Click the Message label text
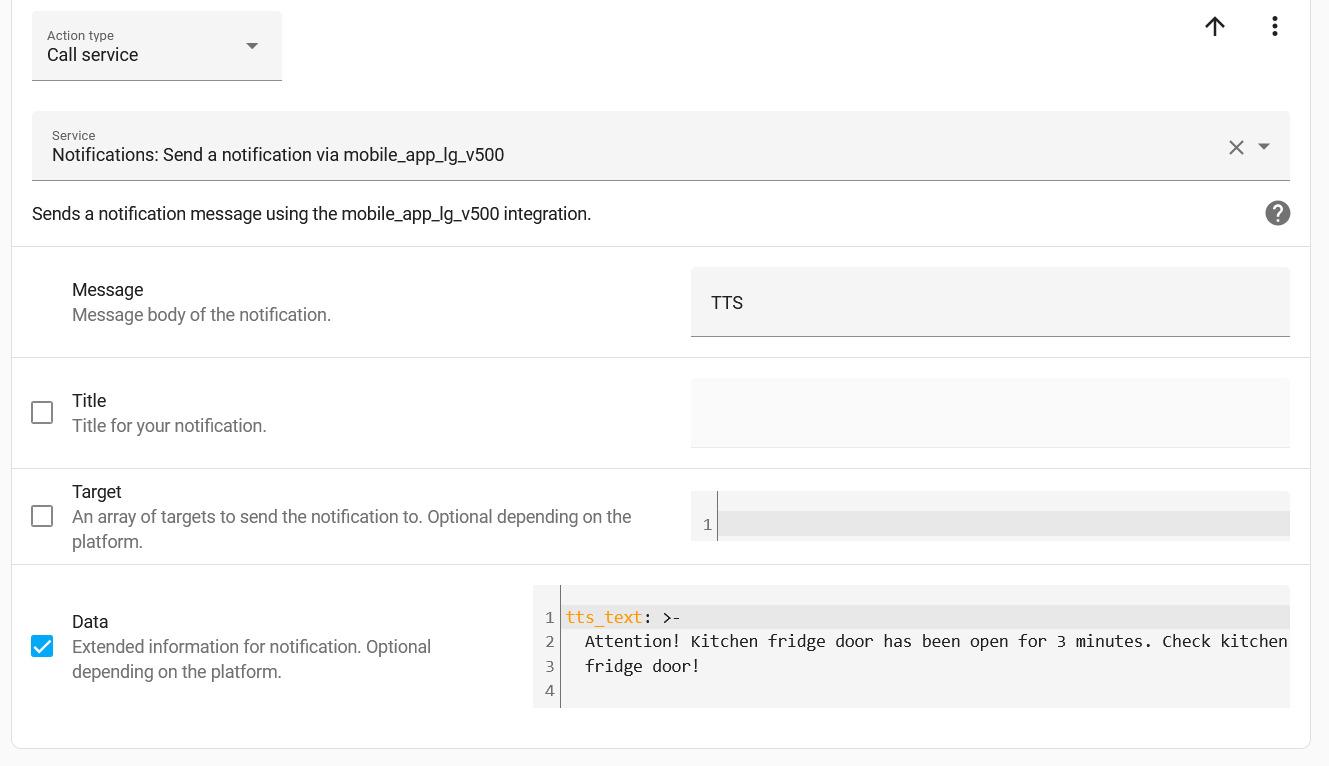The height and width of the screenshot is (766, 1329). tap(108, 290)
